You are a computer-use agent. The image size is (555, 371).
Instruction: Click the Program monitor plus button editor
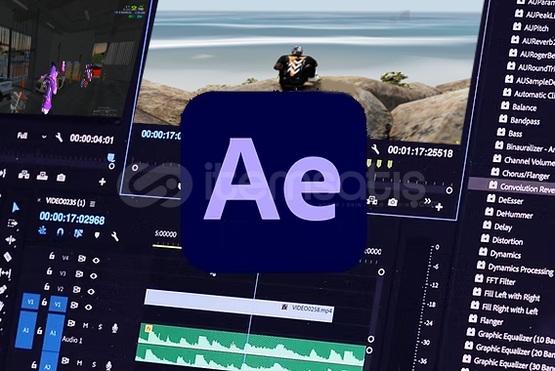[439, 207]
